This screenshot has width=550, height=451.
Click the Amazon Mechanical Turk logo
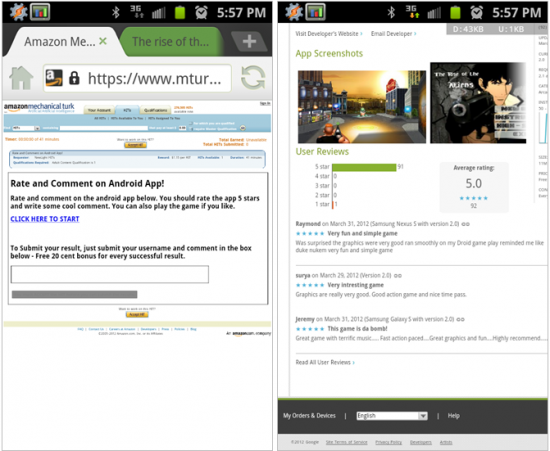39,107
